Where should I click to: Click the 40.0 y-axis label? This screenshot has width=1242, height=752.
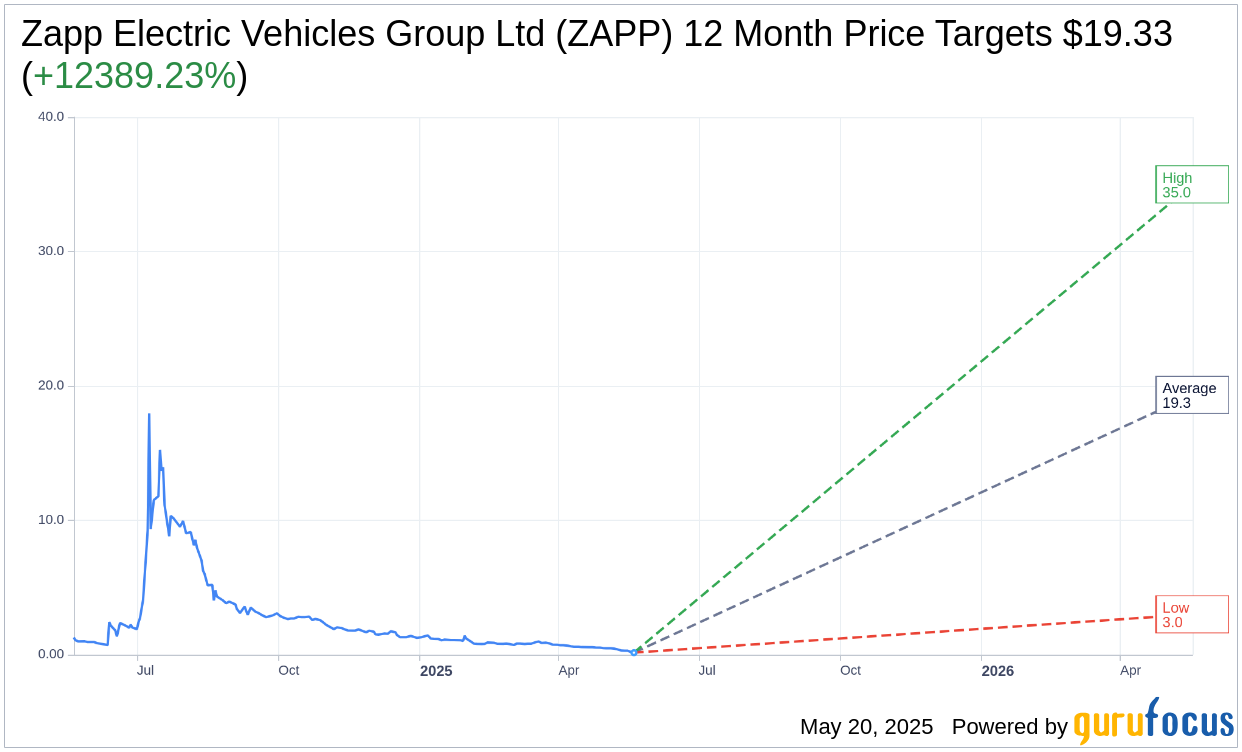coord(51,117)
